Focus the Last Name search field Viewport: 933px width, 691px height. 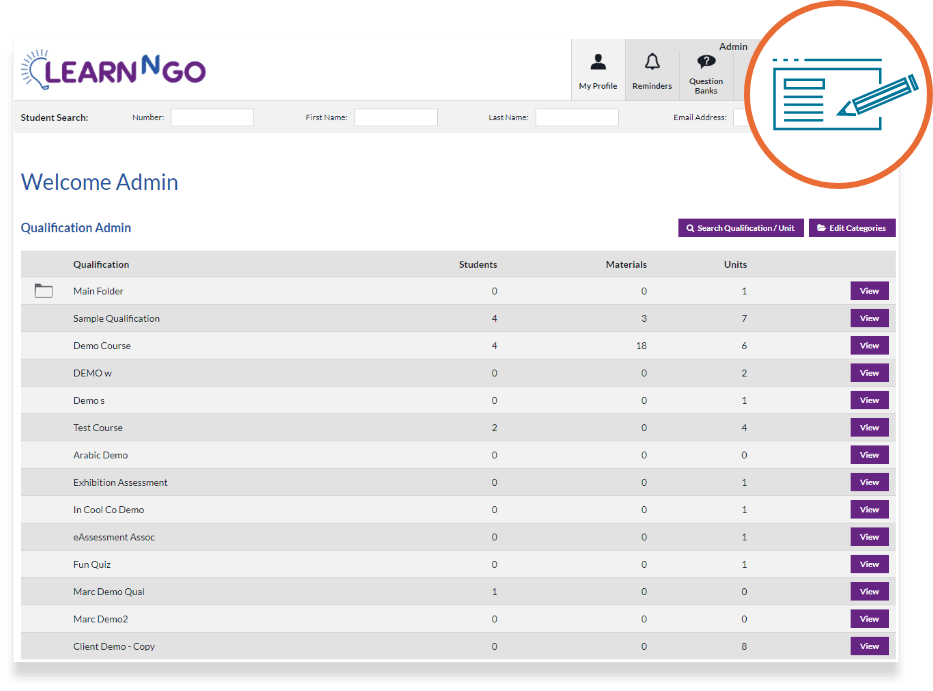[x=577, y=117]
